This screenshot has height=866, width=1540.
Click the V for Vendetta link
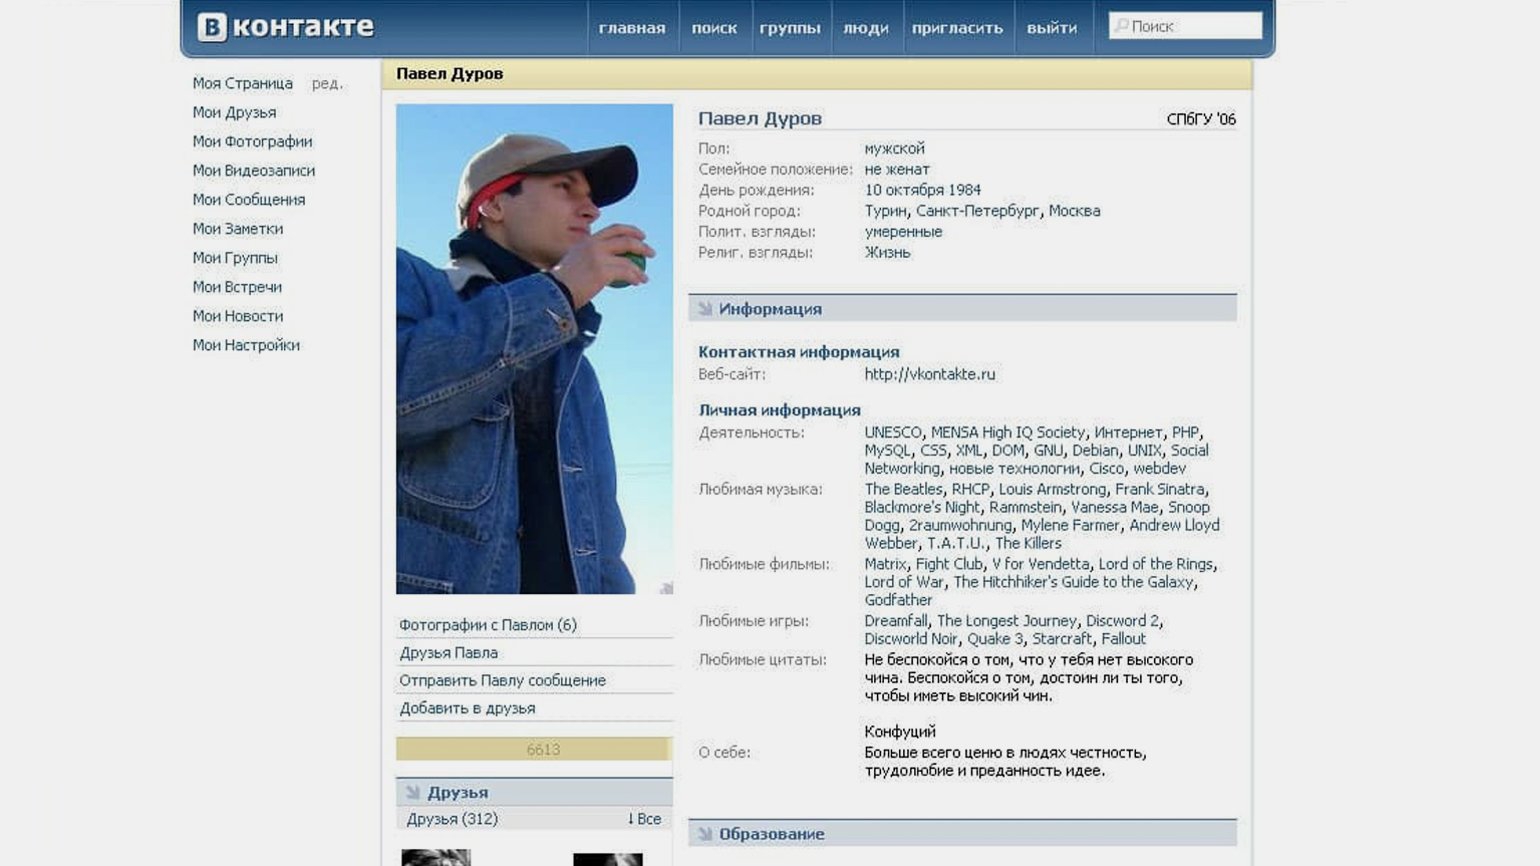coord(1041,565)
